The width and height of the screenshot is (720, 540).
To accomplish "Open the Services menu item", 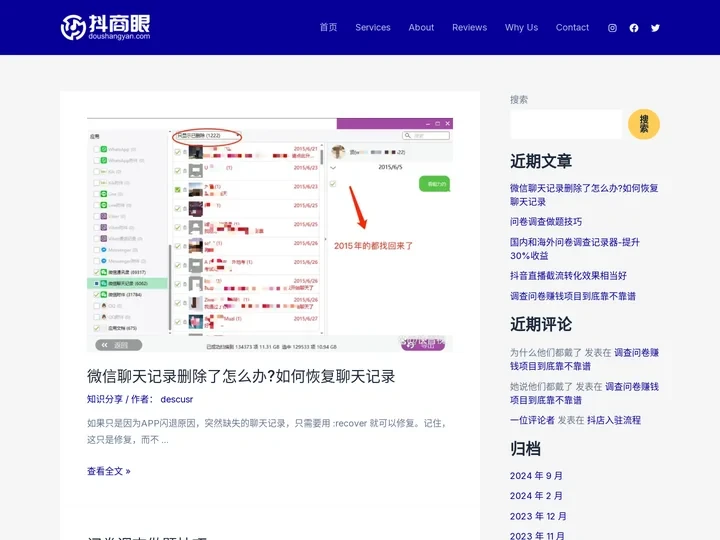I will [373, 28].
